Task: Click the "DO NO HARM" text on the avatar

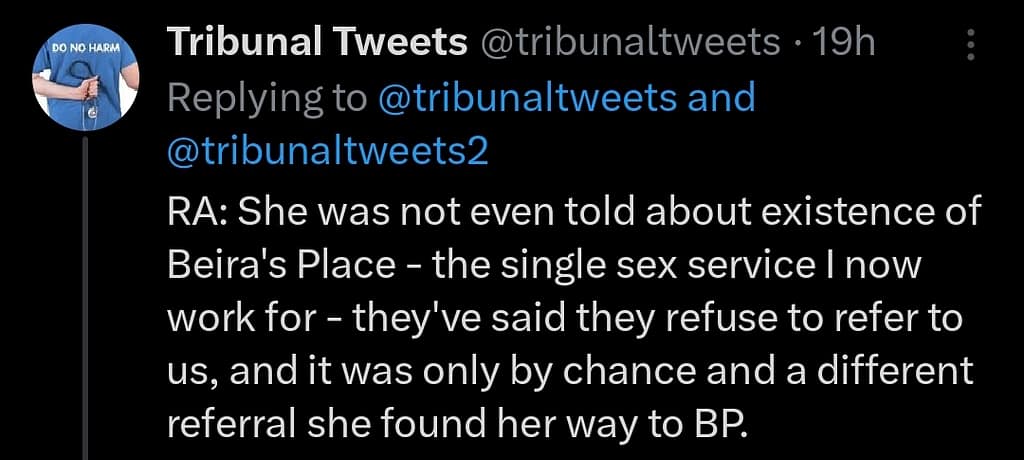Action: pos(86,47)
